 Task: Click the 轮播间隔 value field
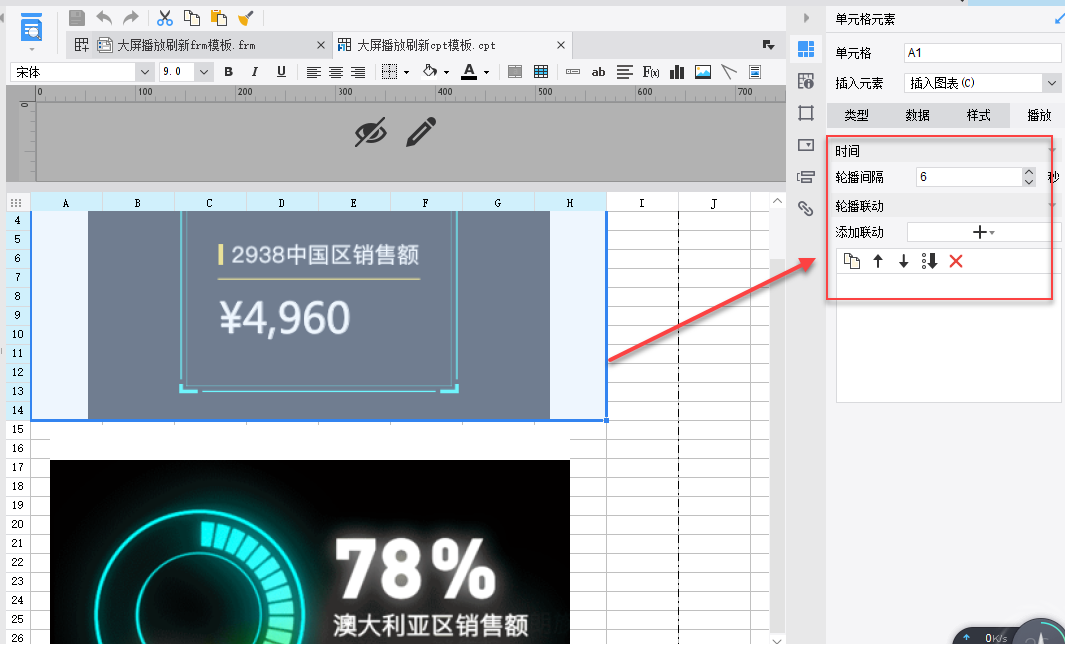969,177
